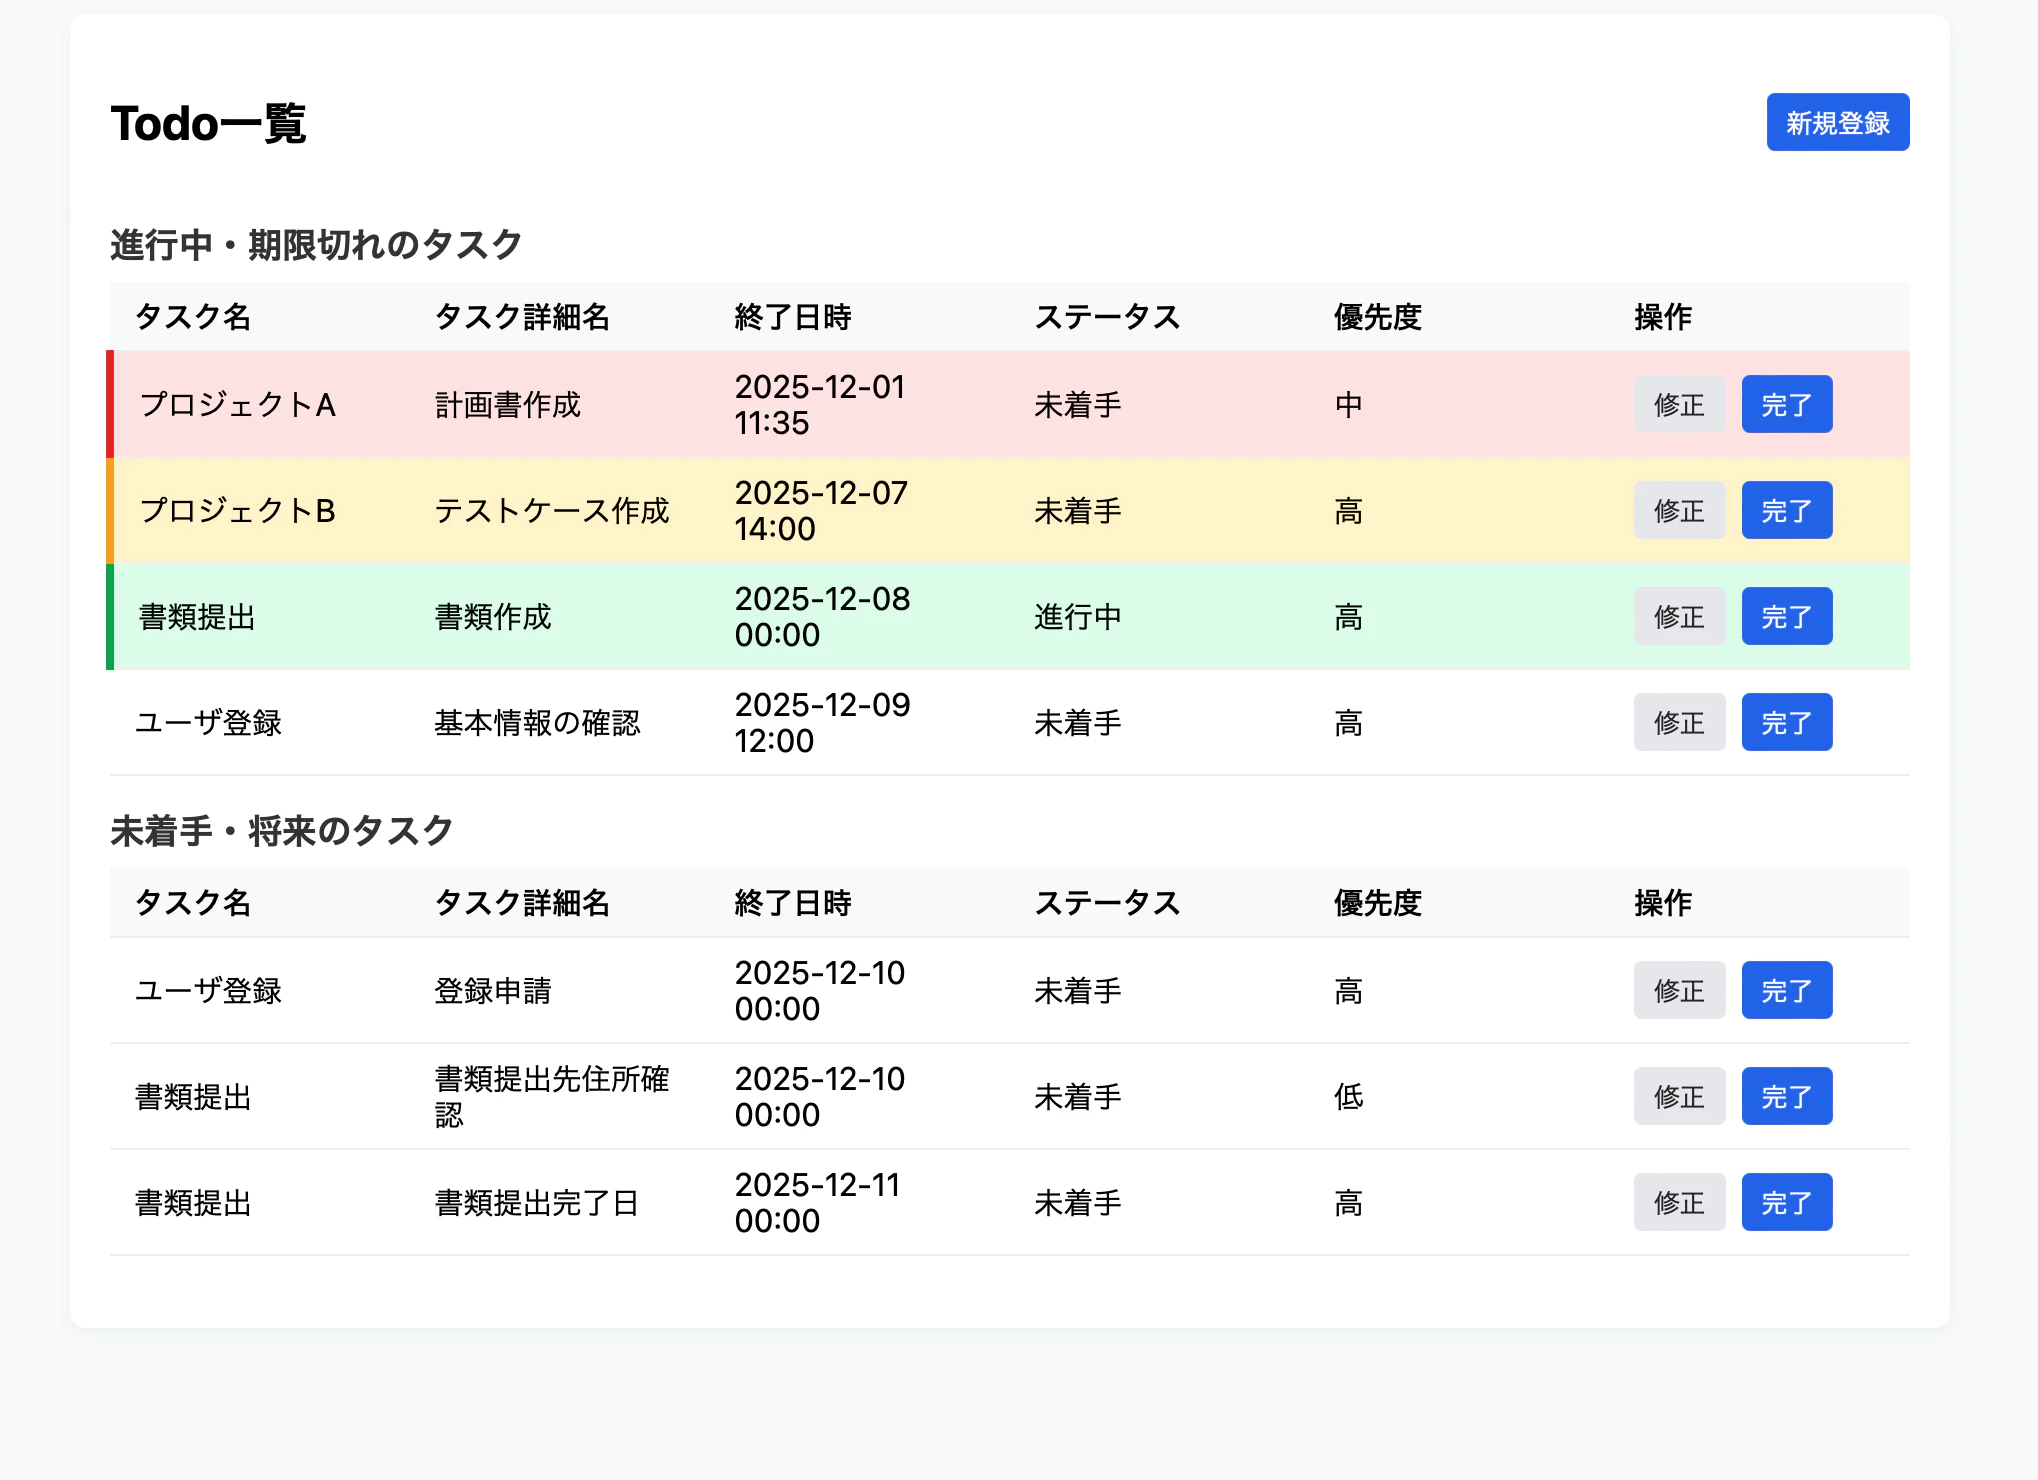The width and height of the screenshot is (2038, 1480).
Task: Complete the 書類提出完了日 task
Action: [x=1786, y=1202]
